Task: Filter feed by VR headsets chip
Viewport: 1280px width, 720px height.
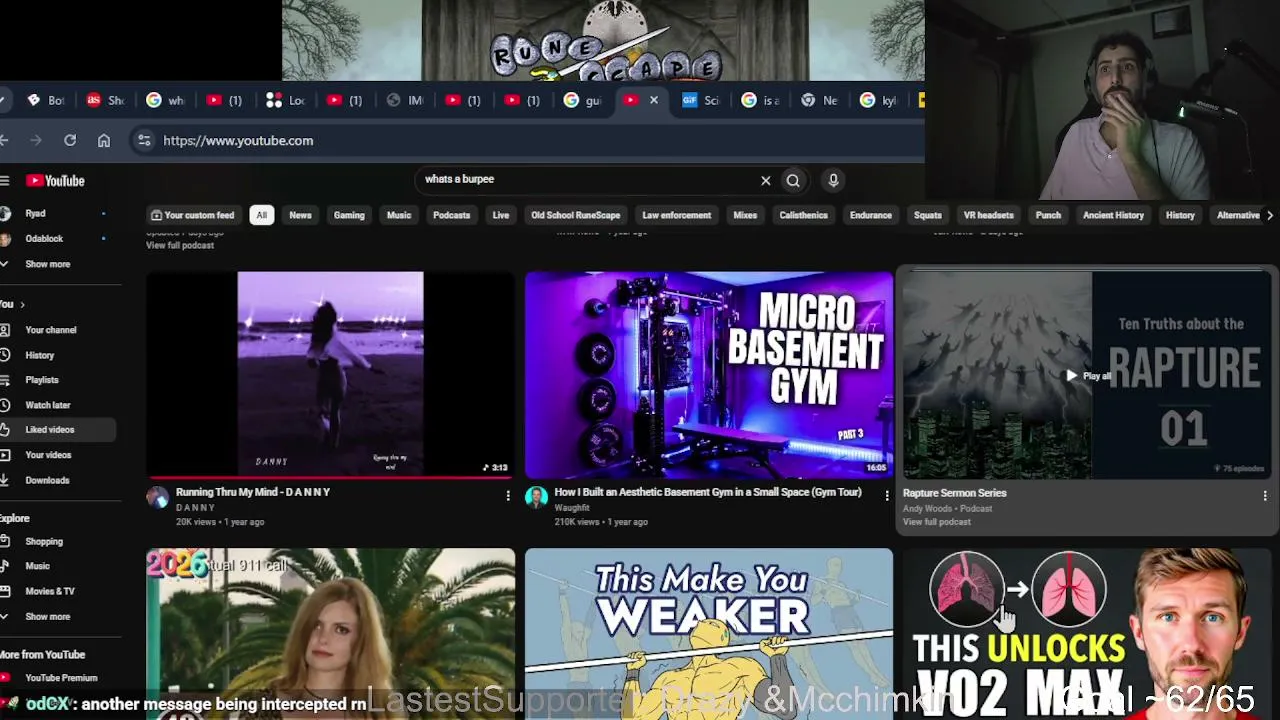Action: pyautogui.click(x=988, y=215)
